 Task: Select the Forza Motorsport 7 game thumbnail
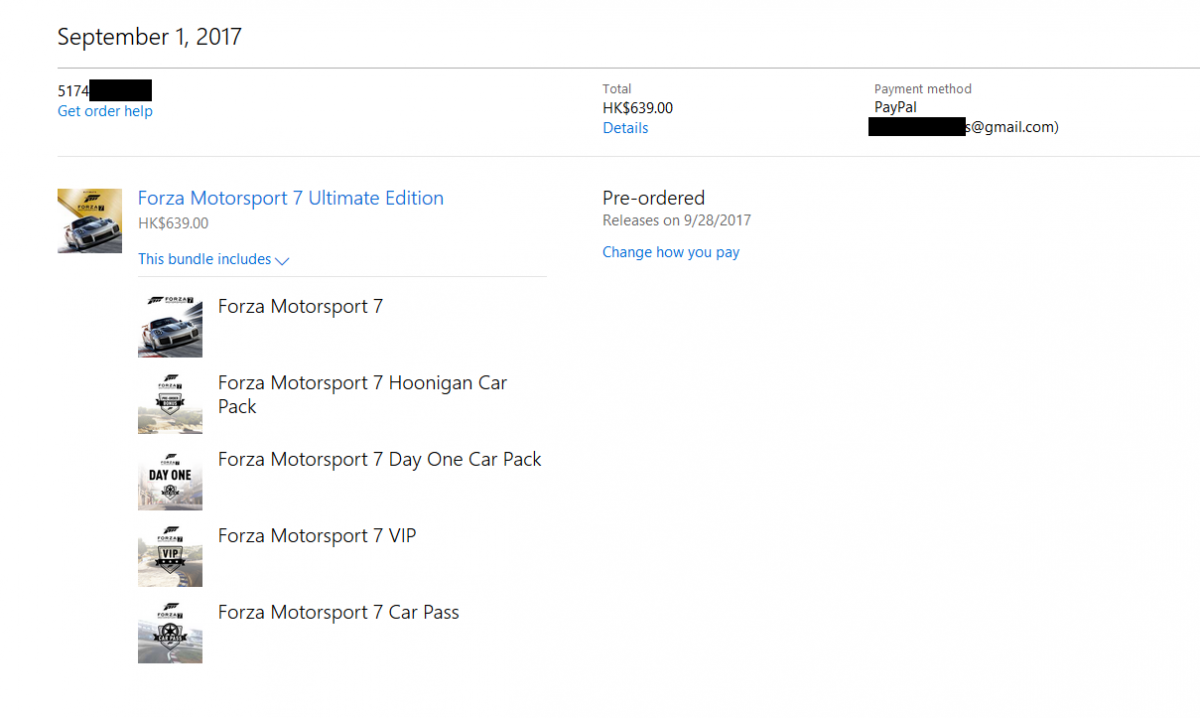[x=170, y=326]
